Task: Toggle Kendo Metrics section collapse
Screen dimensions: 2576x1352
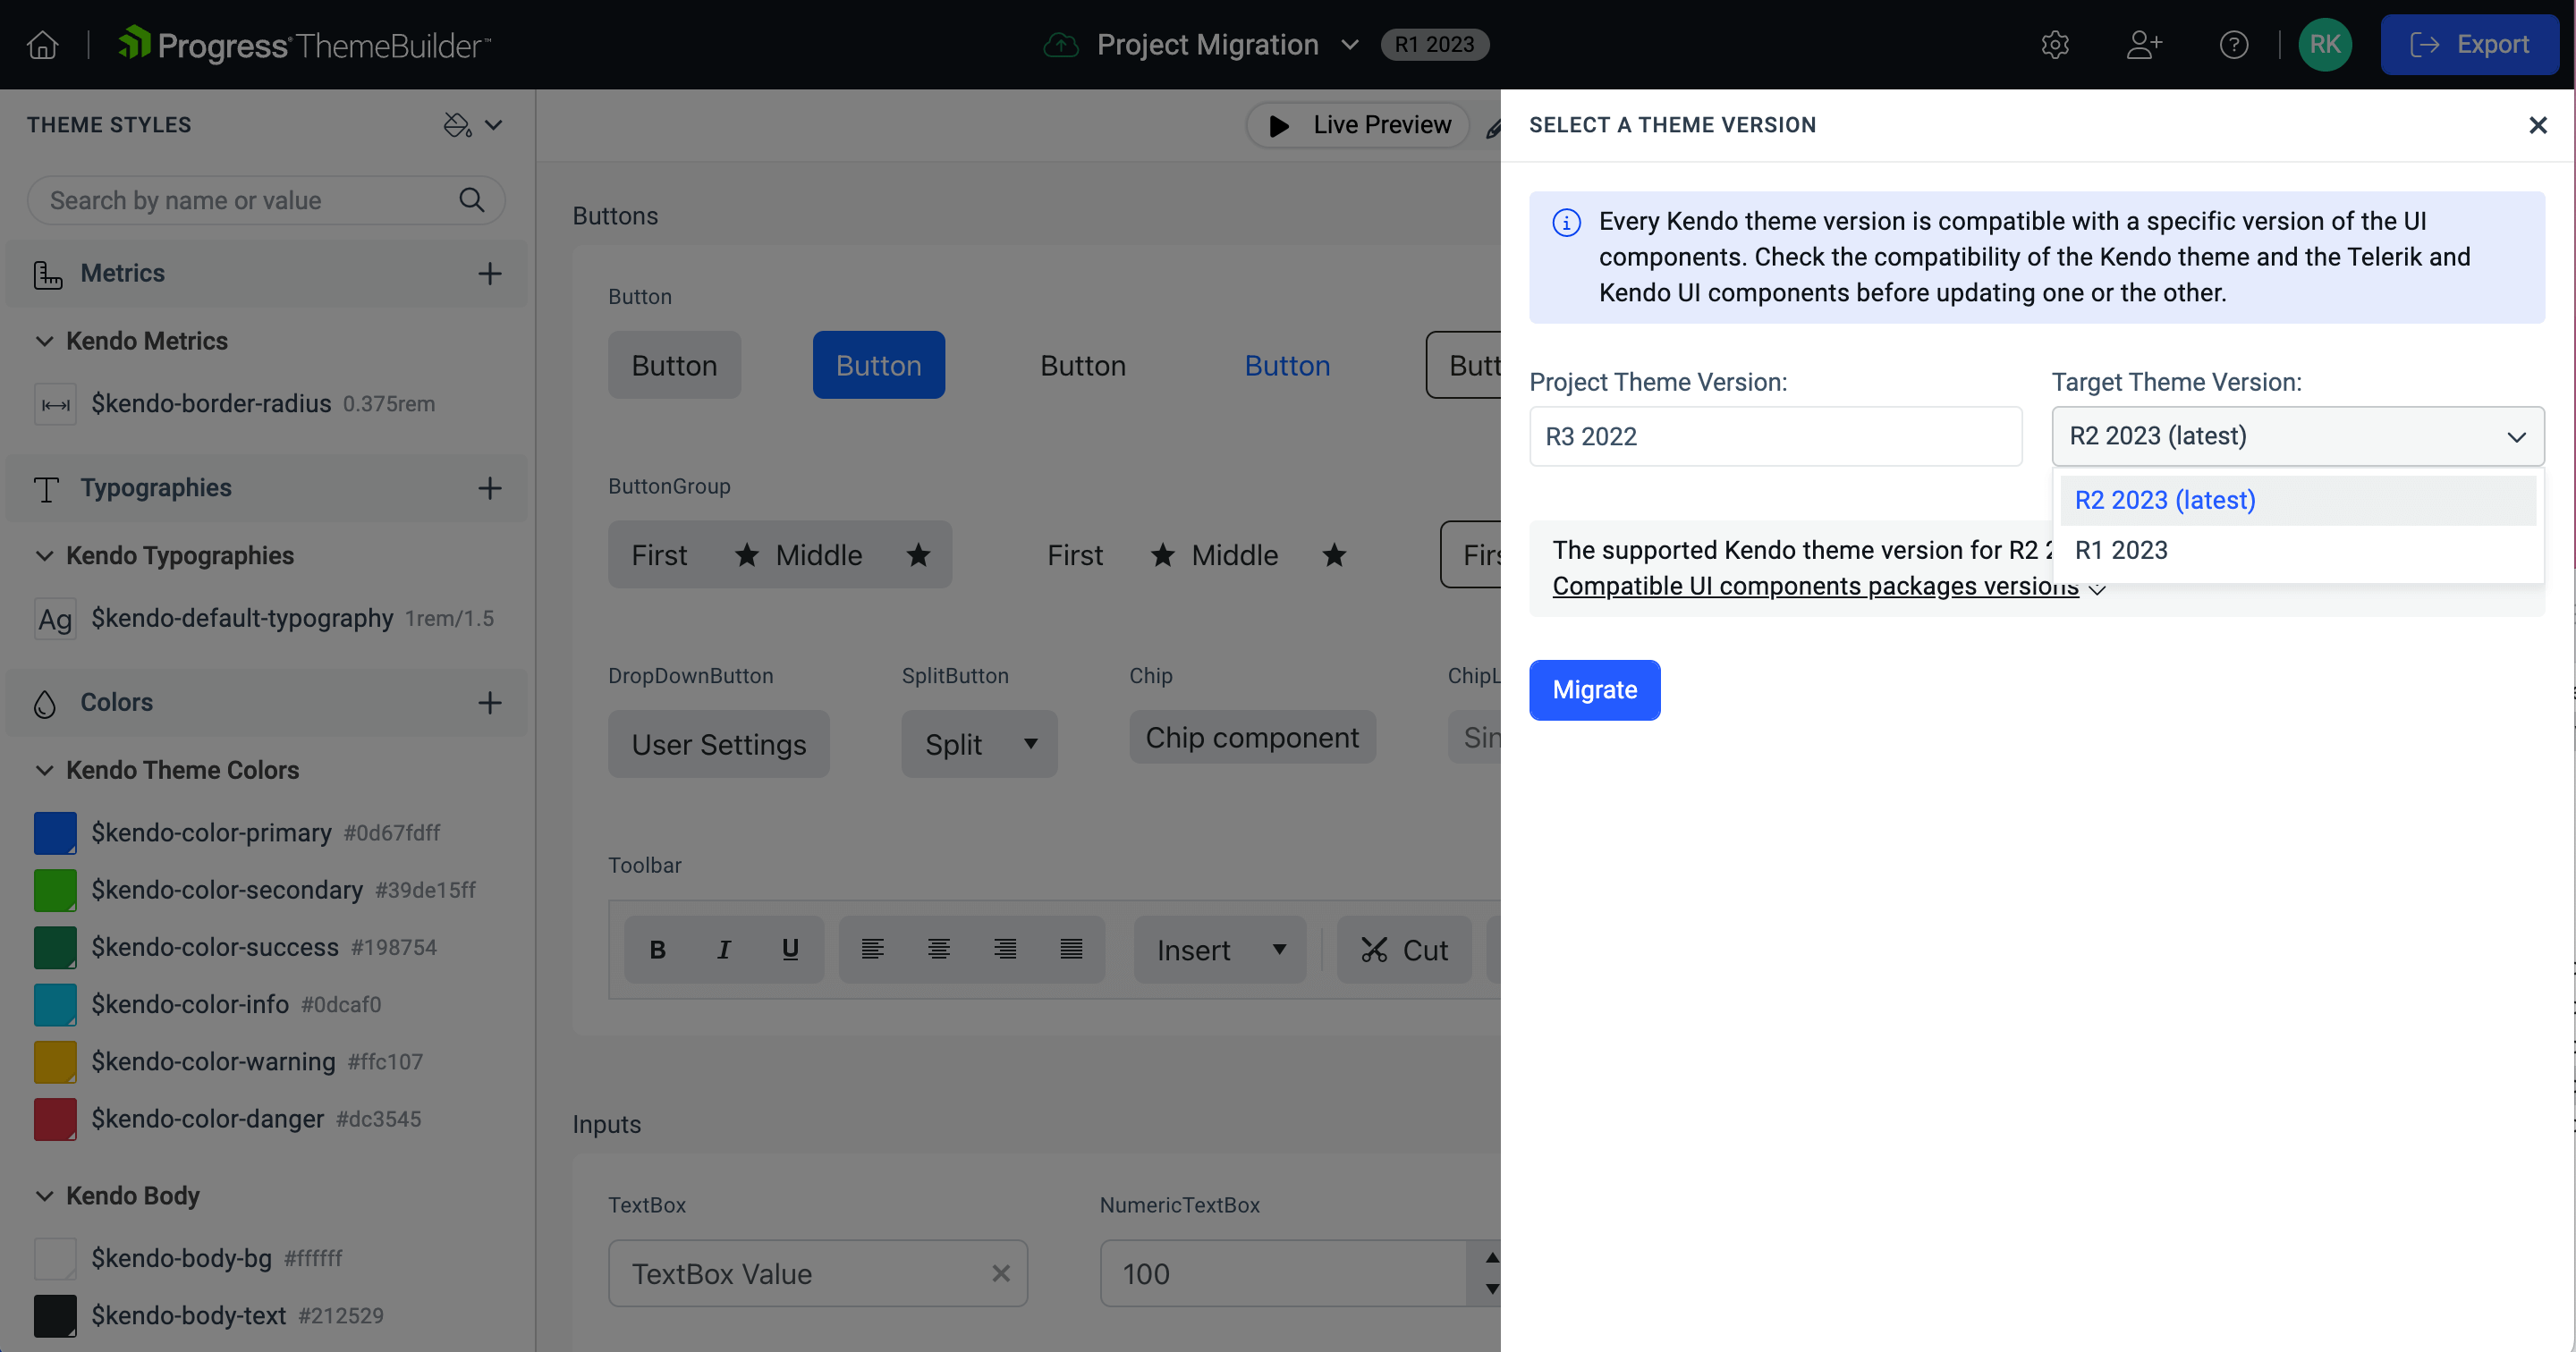Action: point(45,341)
